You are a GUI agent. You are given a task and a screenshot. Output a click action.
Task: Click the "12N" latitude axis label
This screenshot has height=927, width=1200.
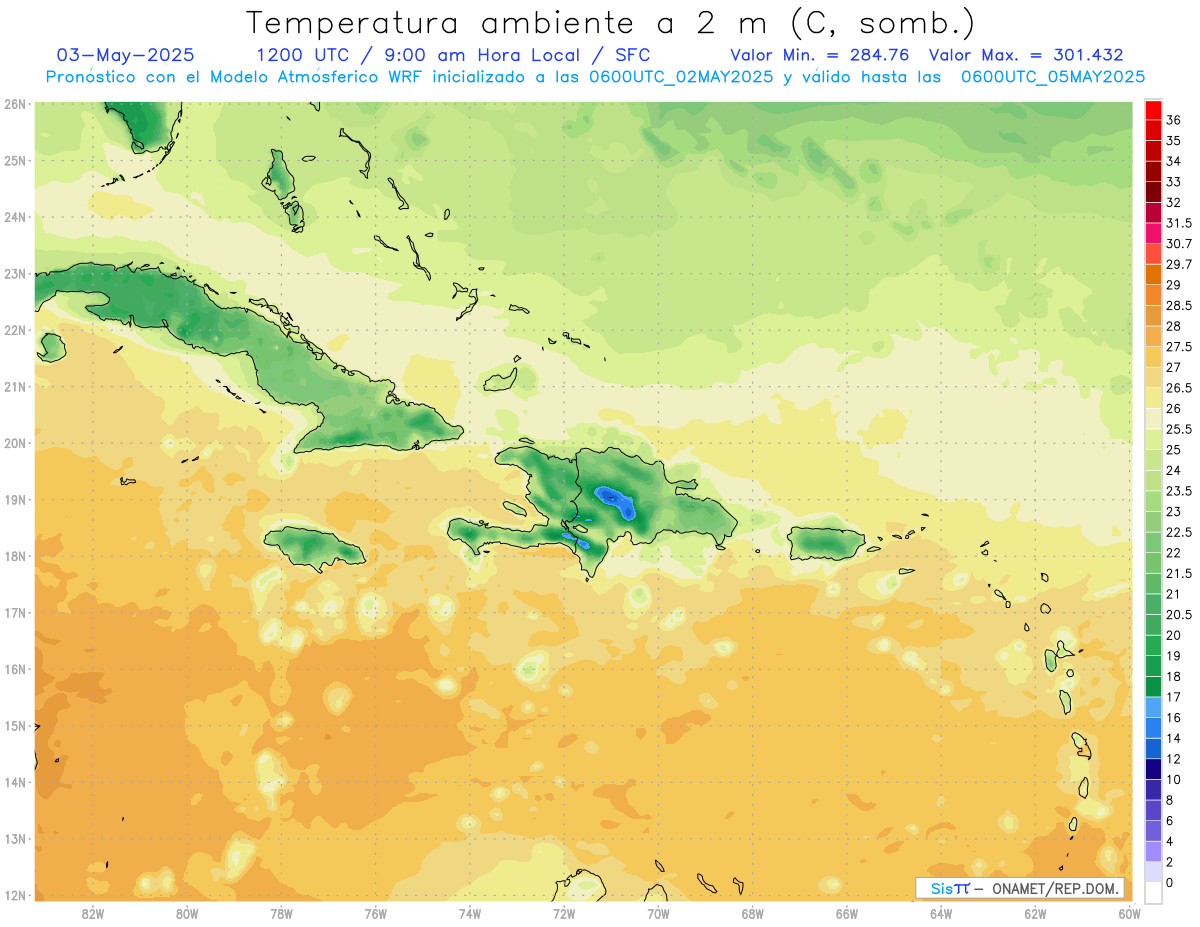[15, 895]
